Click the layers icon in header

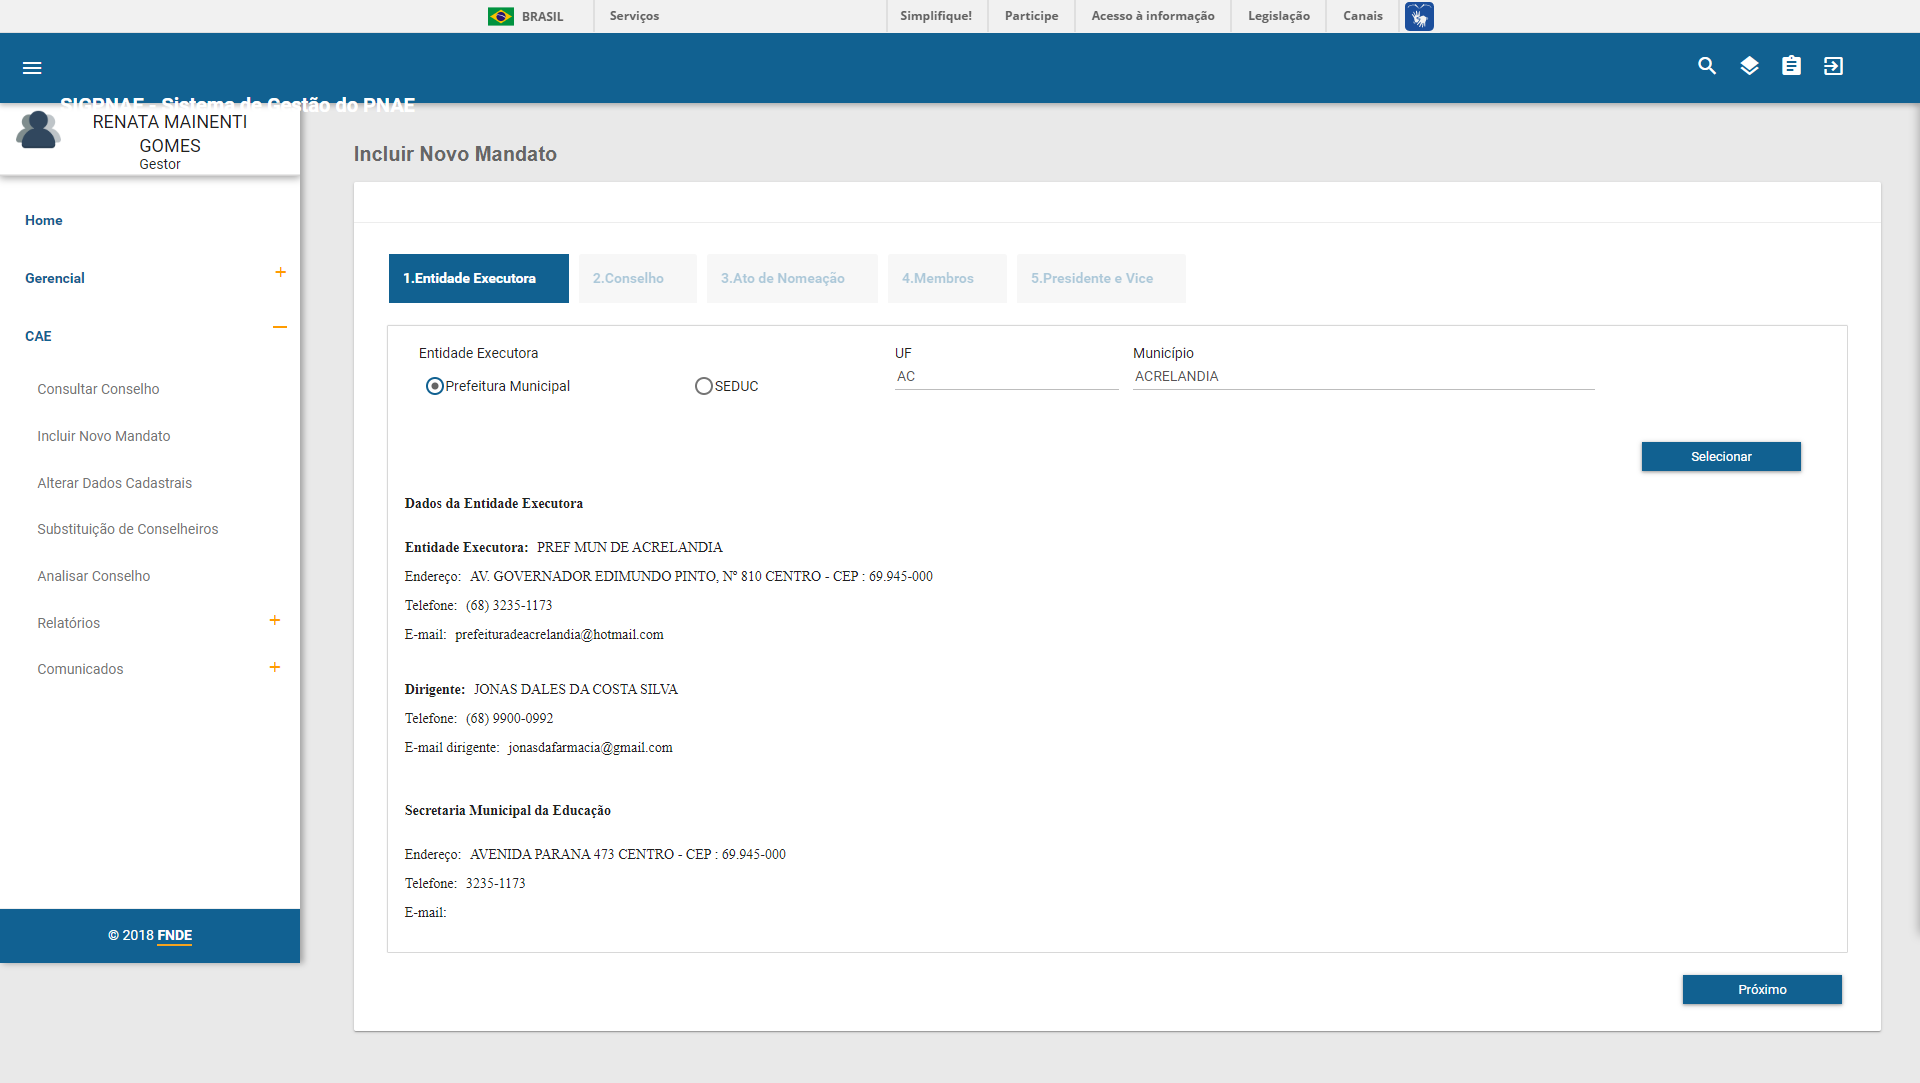1749,66
